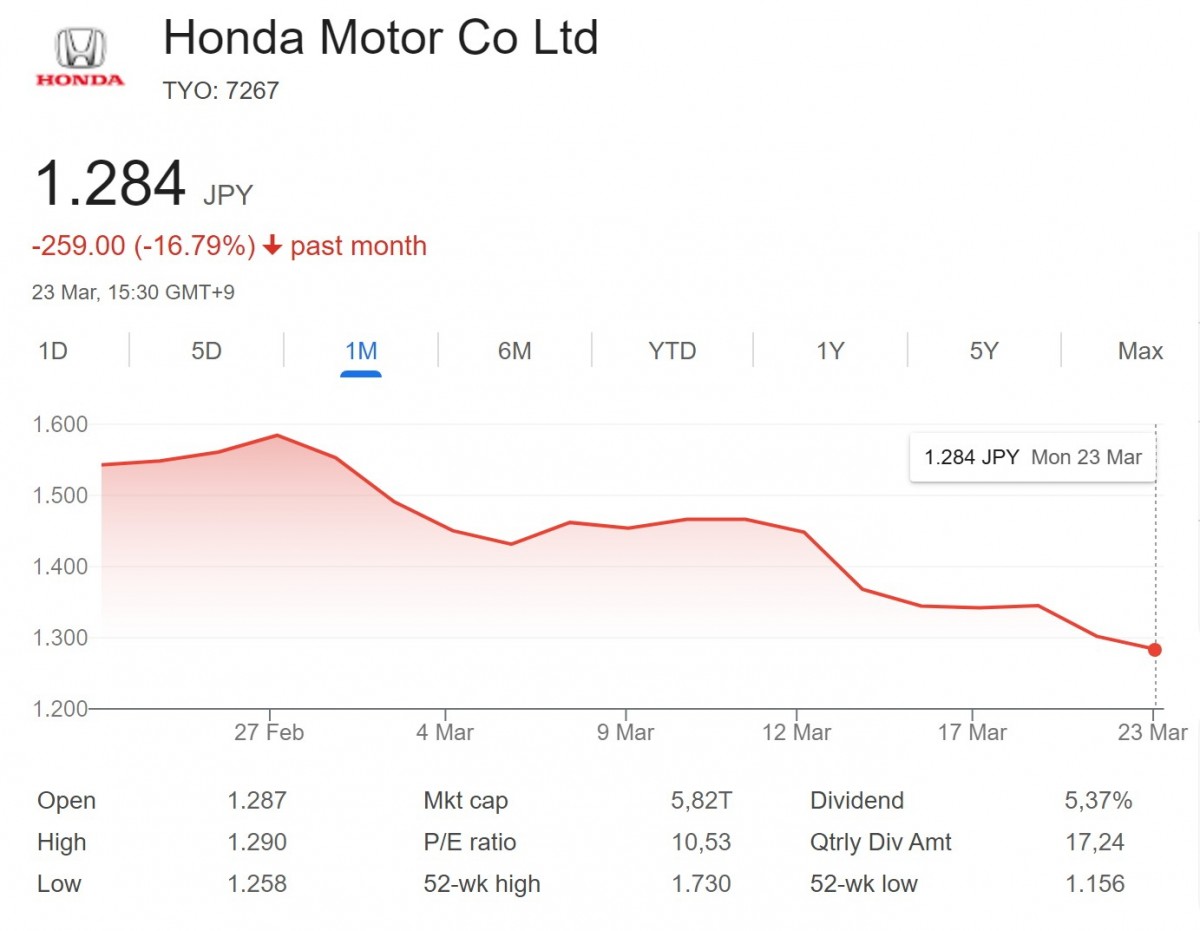Select the YTD time range

tap(670, 351)
